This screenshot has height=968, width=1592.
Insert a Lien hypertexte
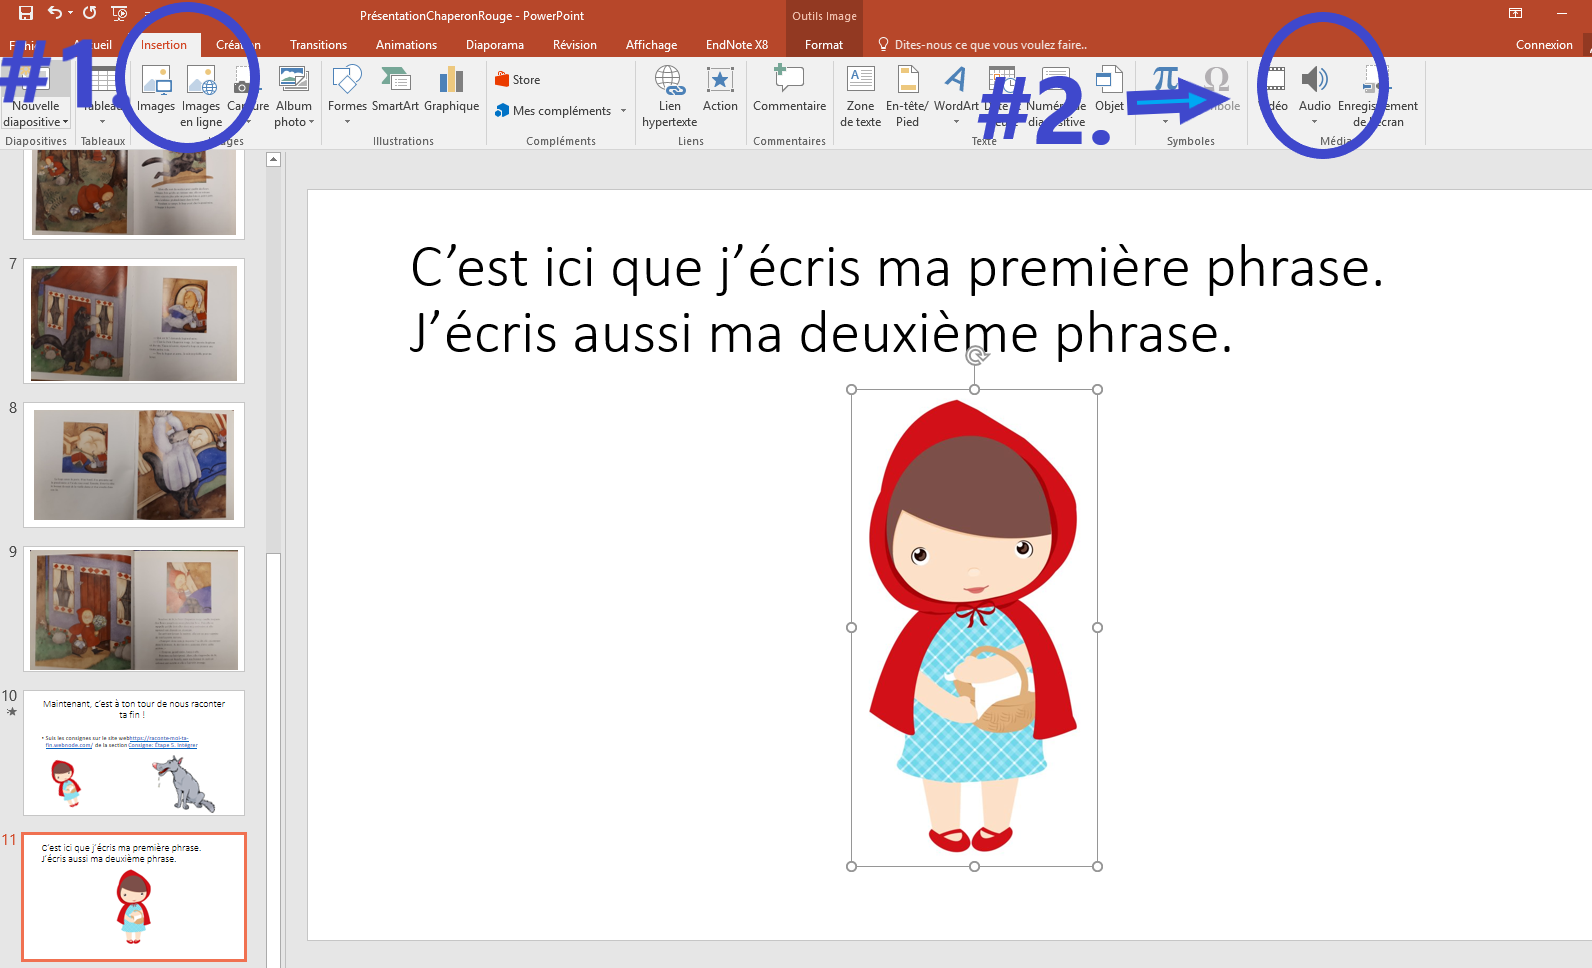coord(669,97)
